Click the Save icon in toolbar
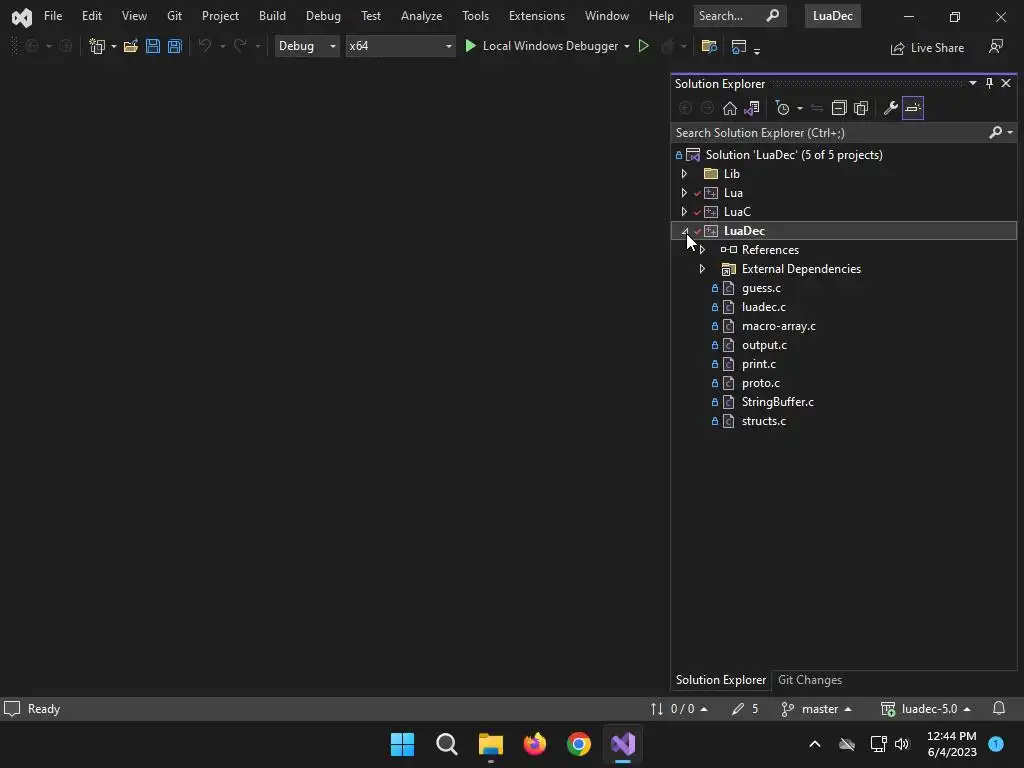Screen dimensions: 1024x768 [x=153, y=46]
